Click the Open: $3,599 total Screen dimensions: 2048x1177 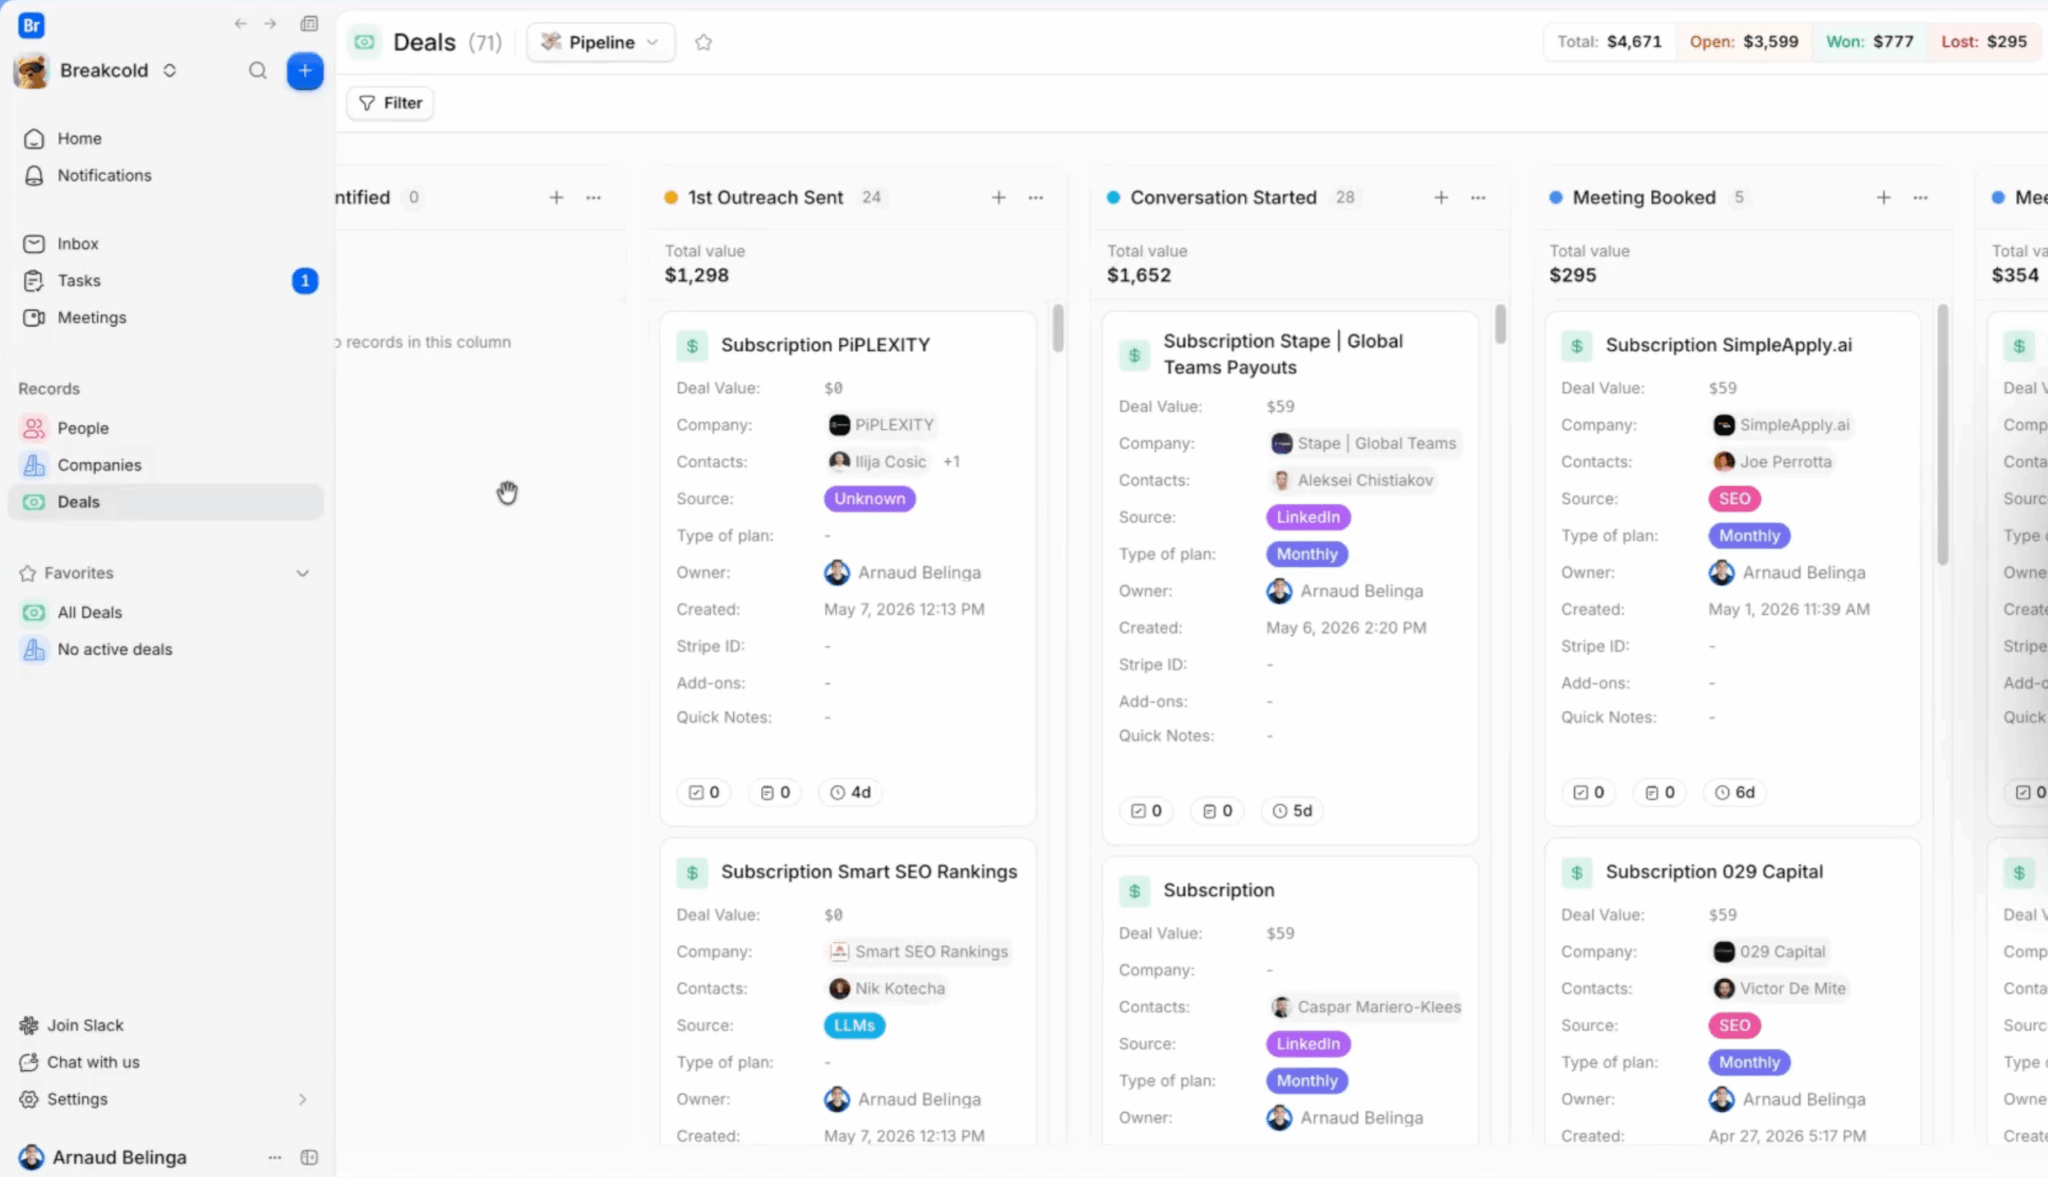(x=1744, y=42)
